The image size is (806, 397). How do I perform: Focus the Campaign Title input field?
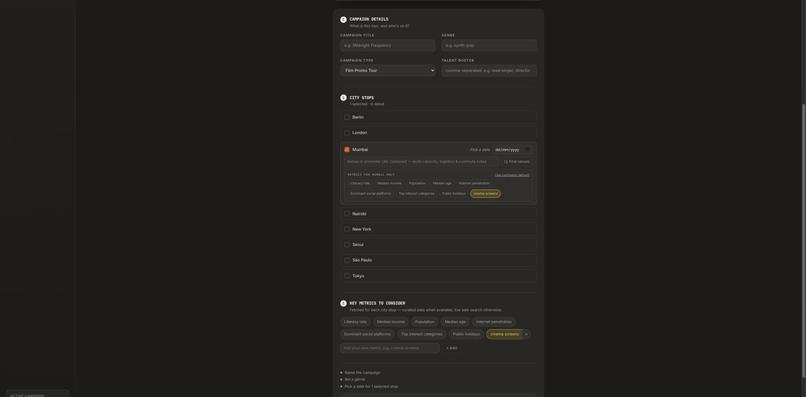pyautogui.click(x=388, y=45)
